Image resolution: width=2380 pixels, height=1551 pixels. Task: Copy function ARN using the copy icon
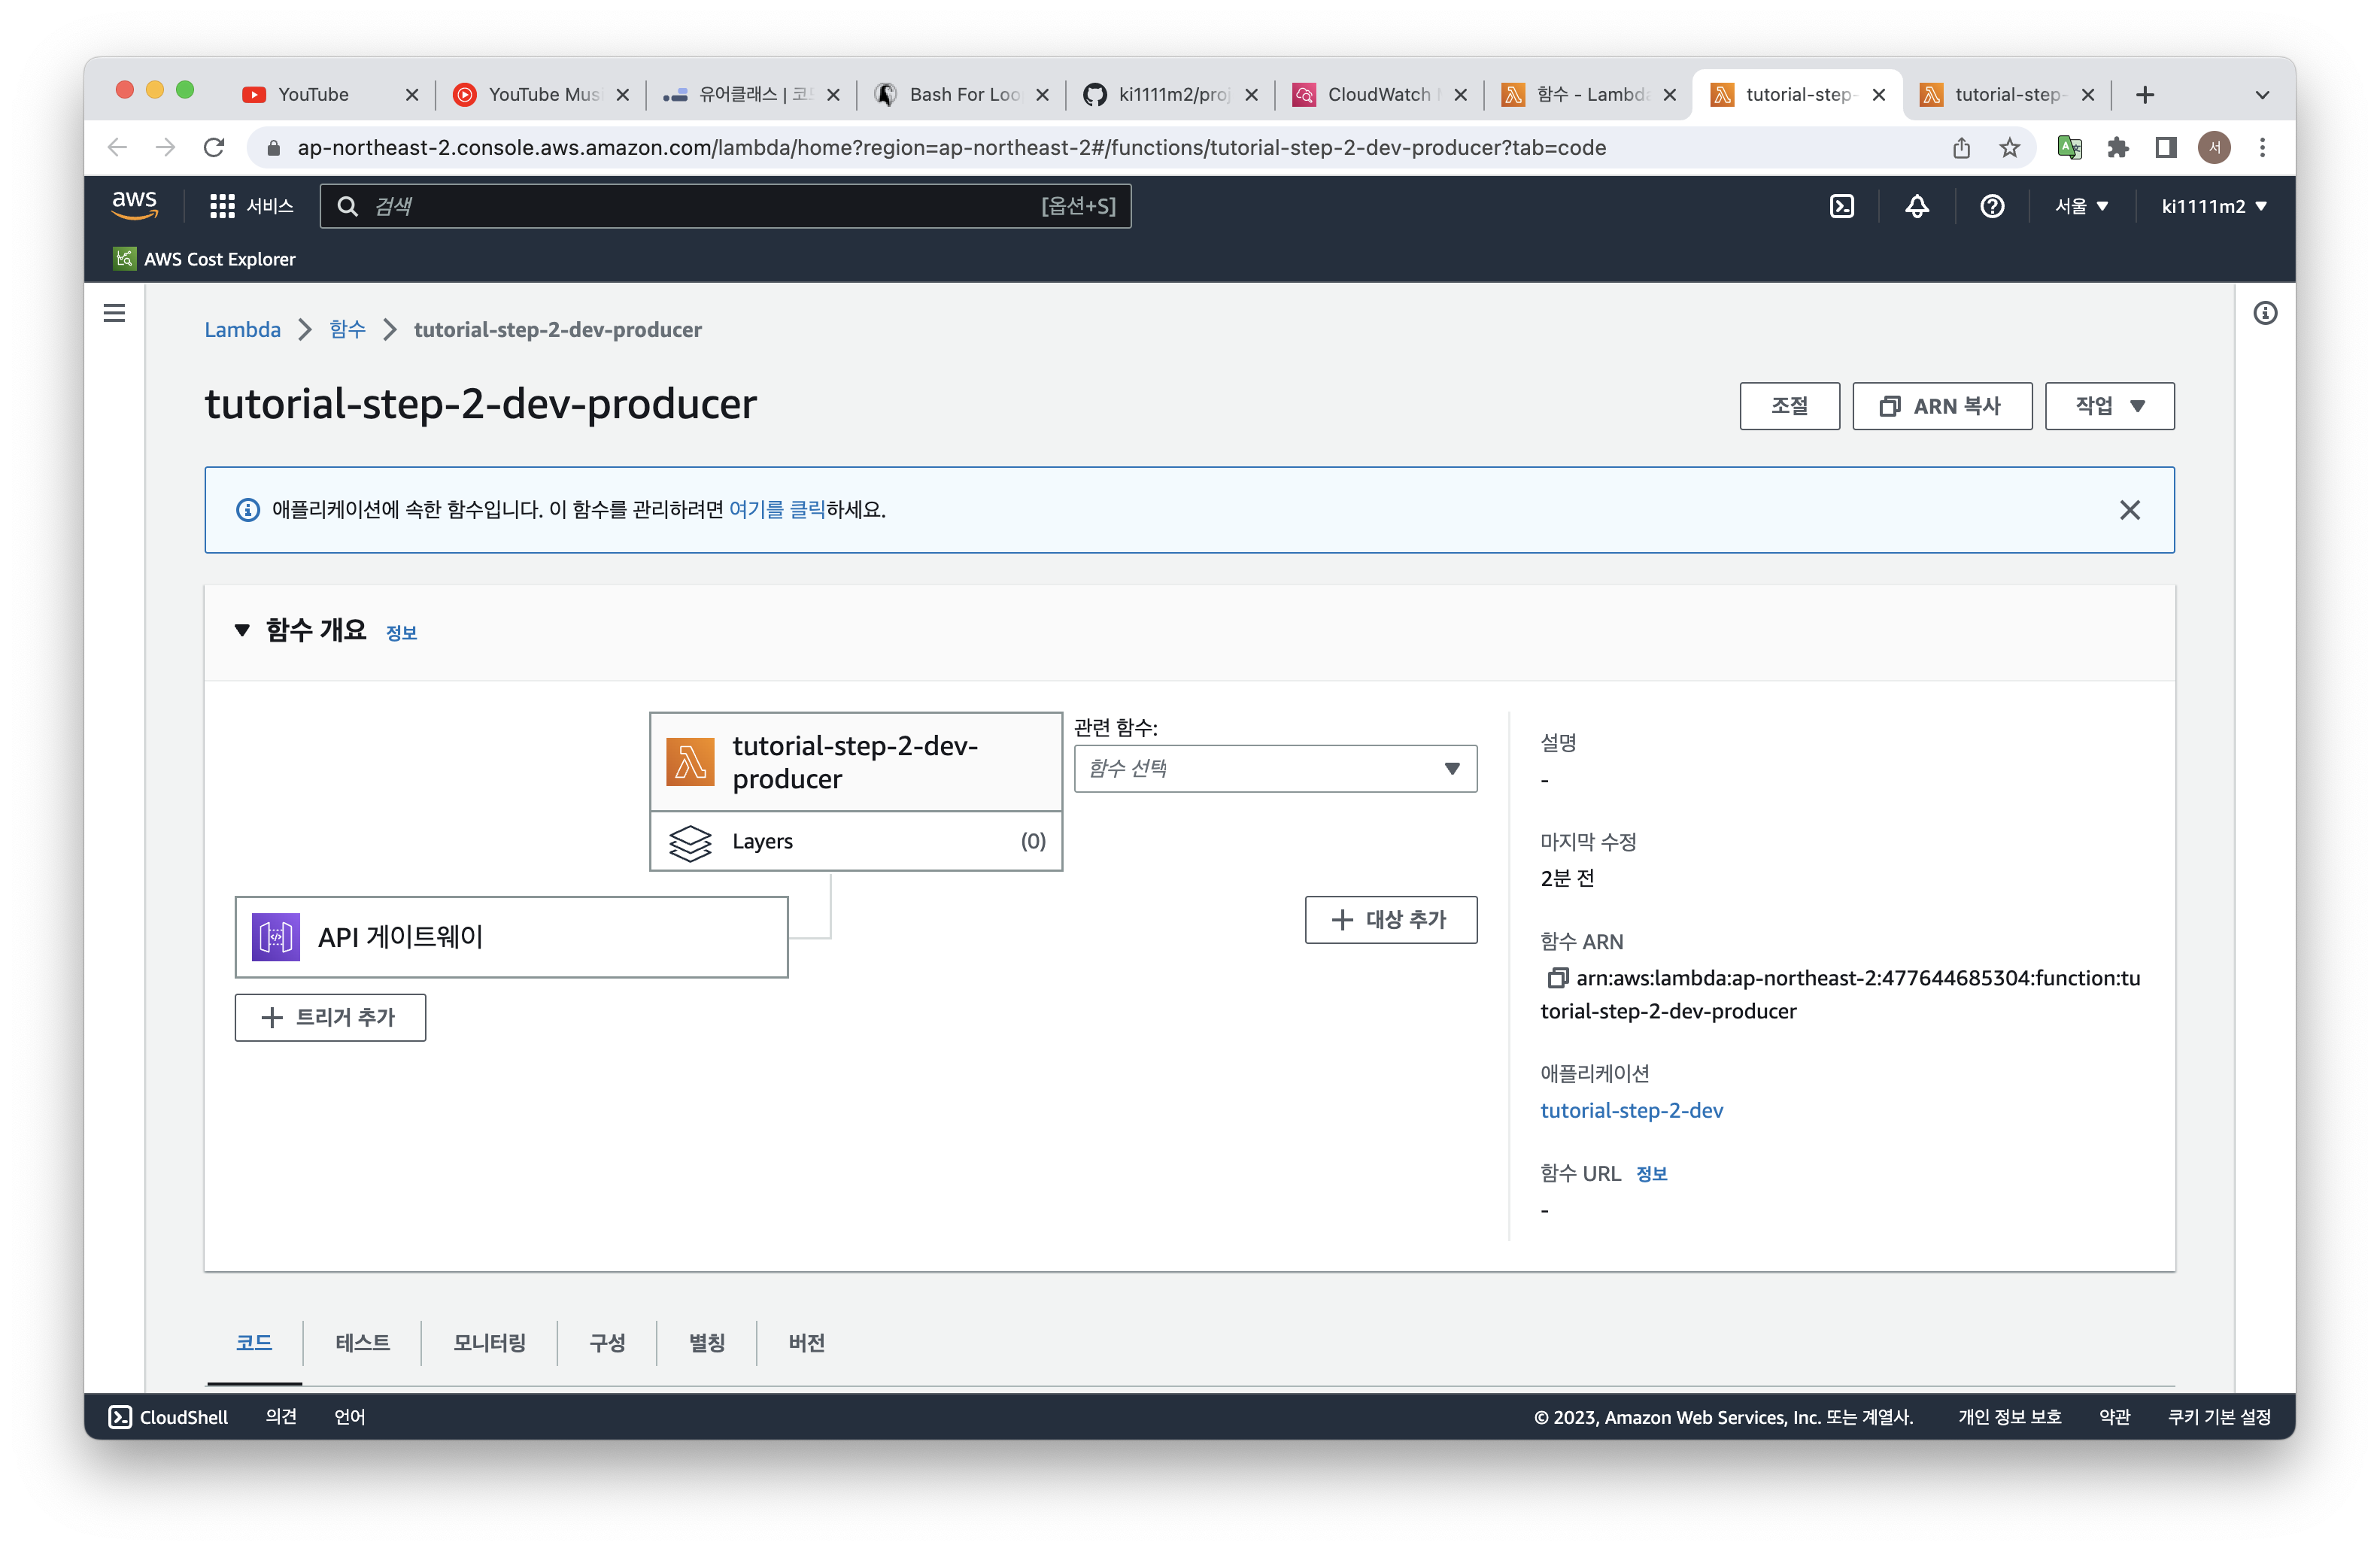1556,978
